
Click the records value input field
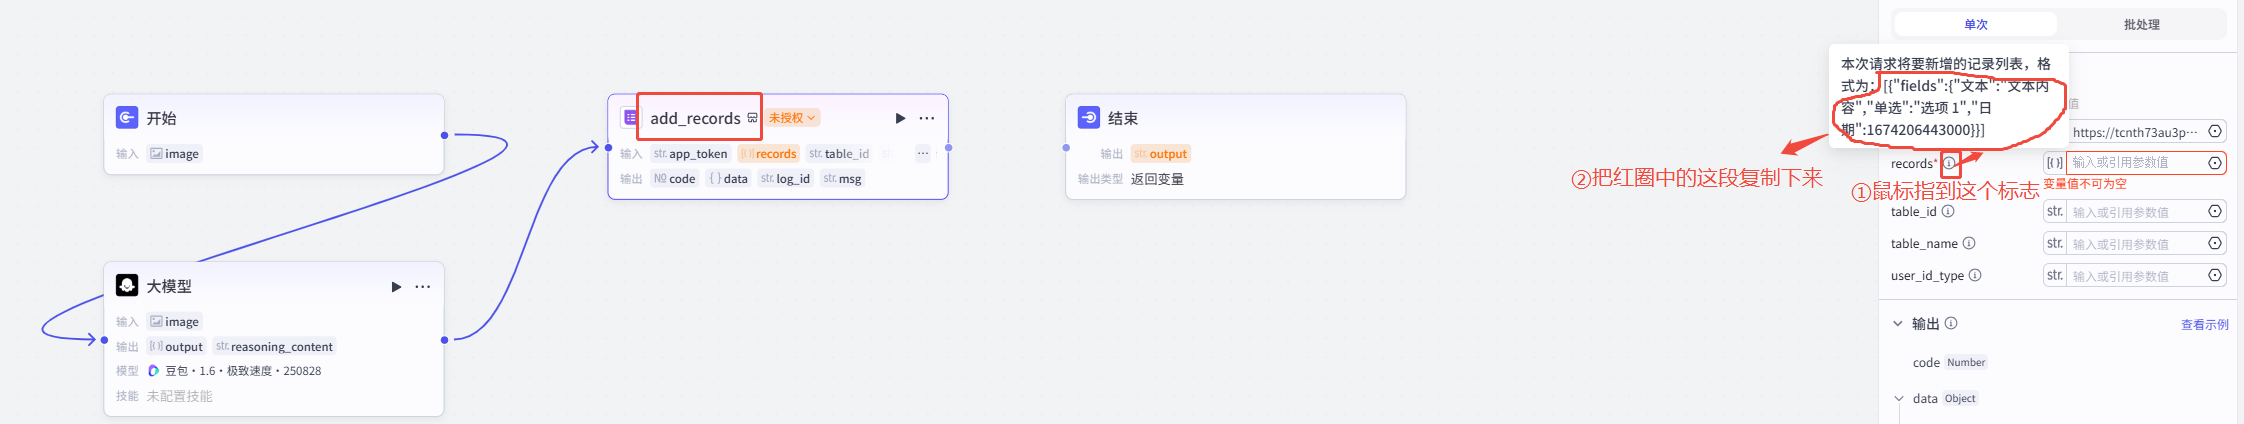pos(2134,162)
